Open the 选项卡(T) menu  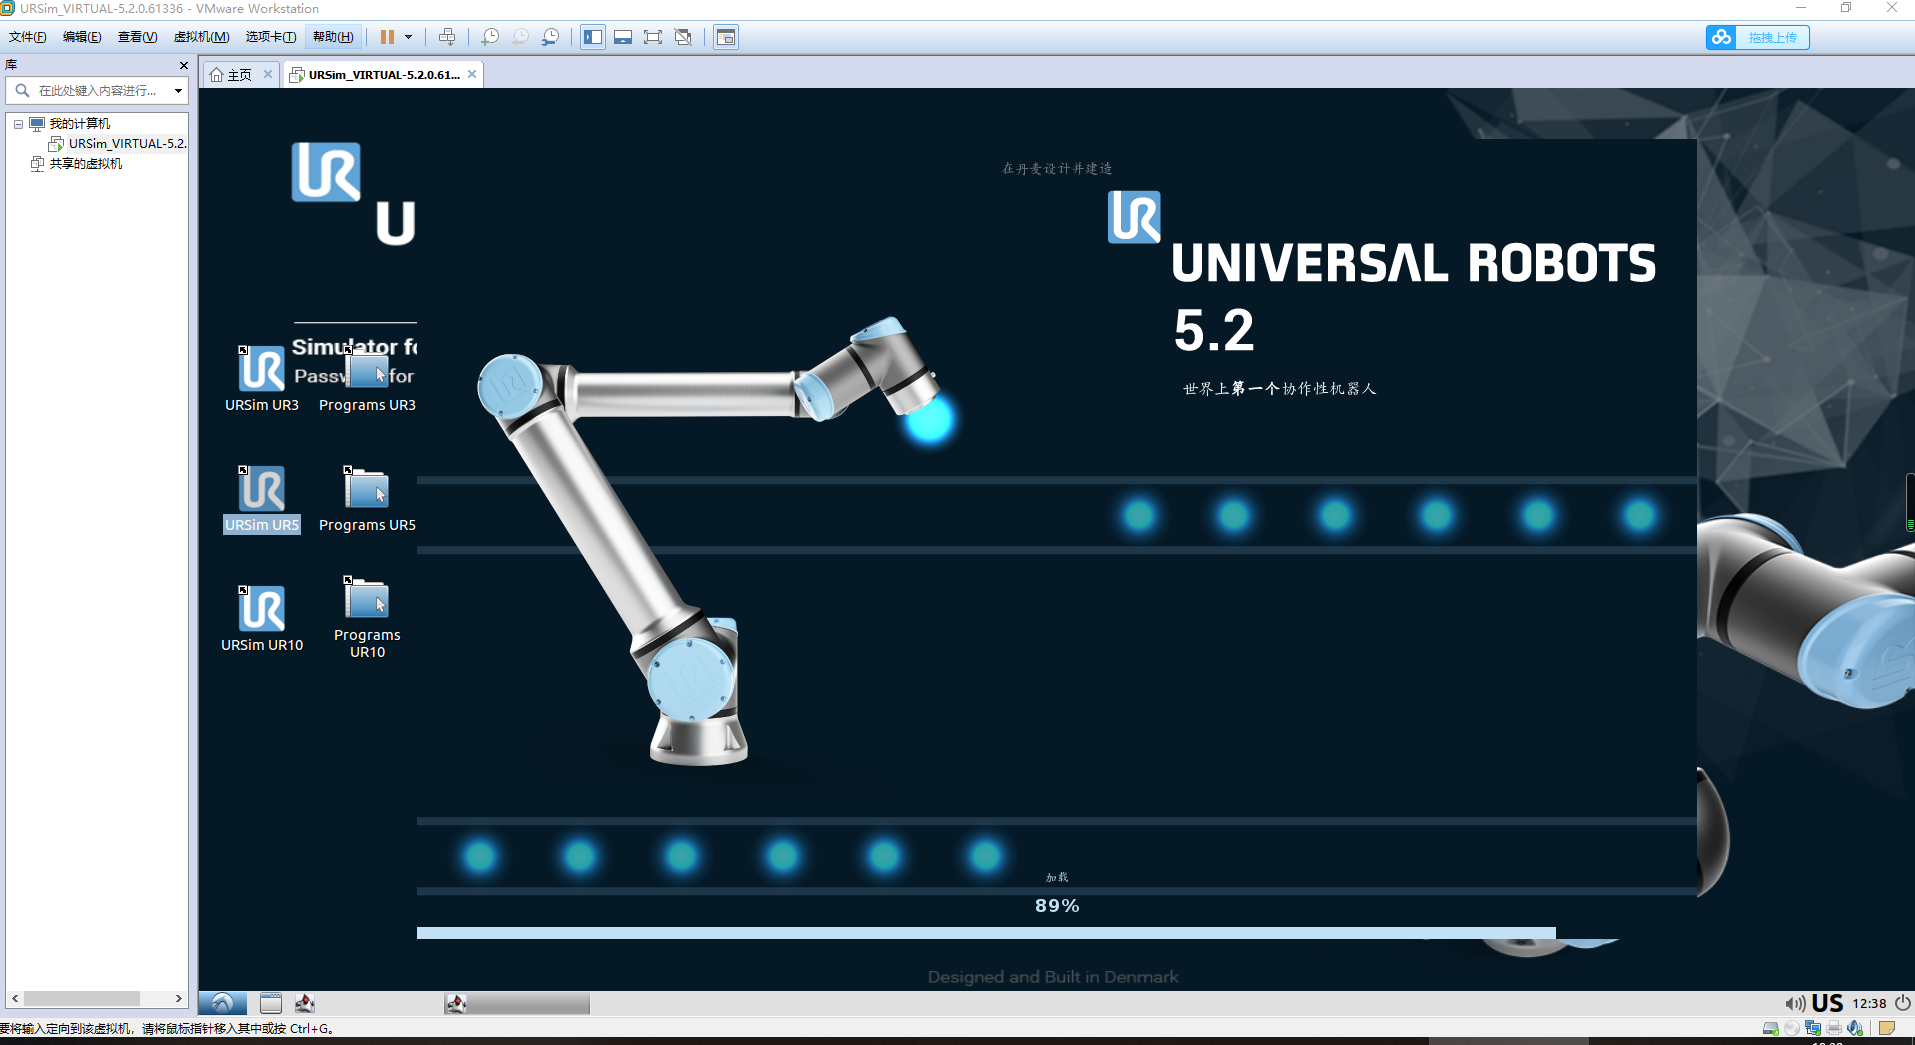(271, 37)
